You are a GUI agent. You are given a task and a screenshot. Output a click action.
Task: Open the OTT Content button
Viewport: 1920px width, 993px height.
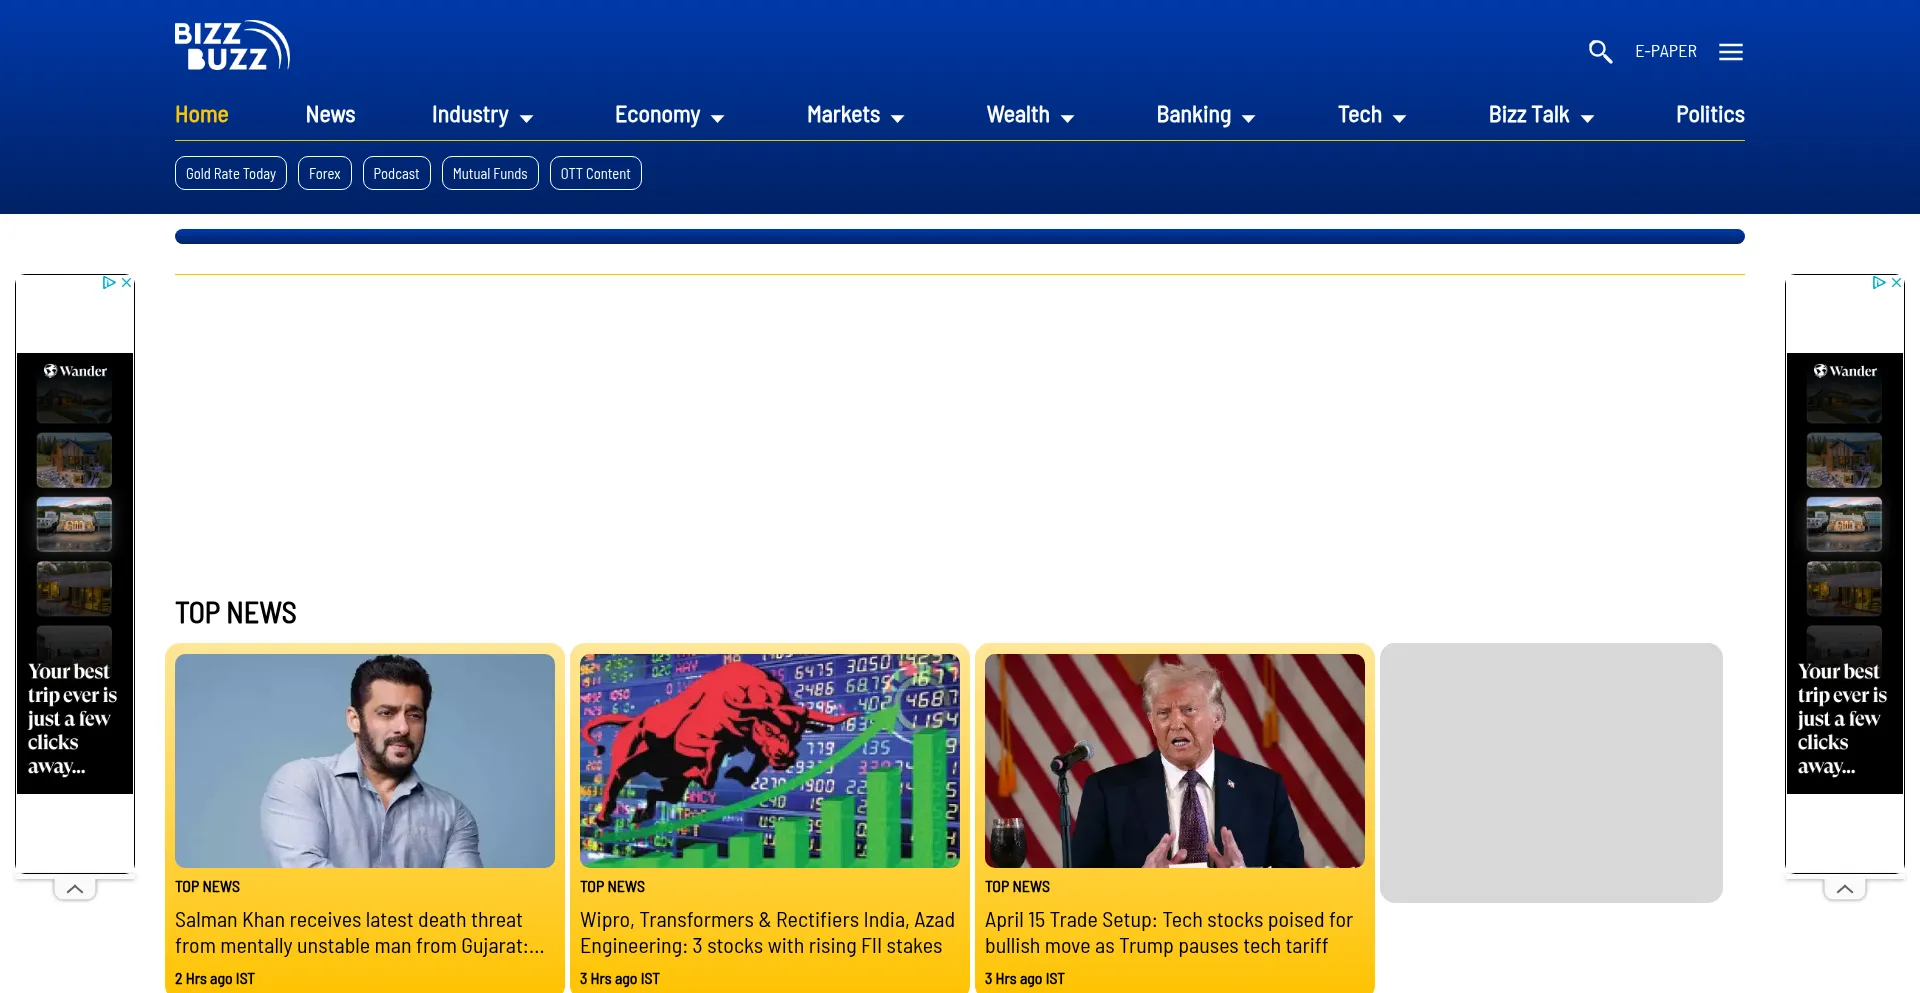(x=595, y=173)
